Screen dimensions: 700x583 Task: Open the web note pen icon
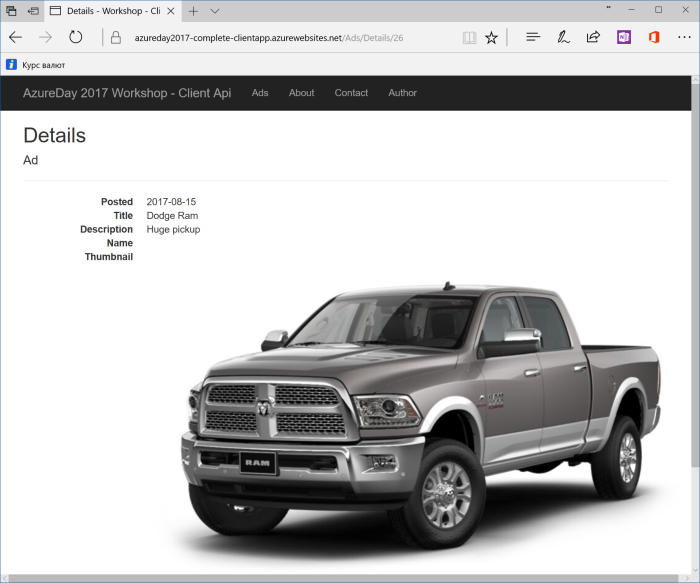[x=563, y=37]
